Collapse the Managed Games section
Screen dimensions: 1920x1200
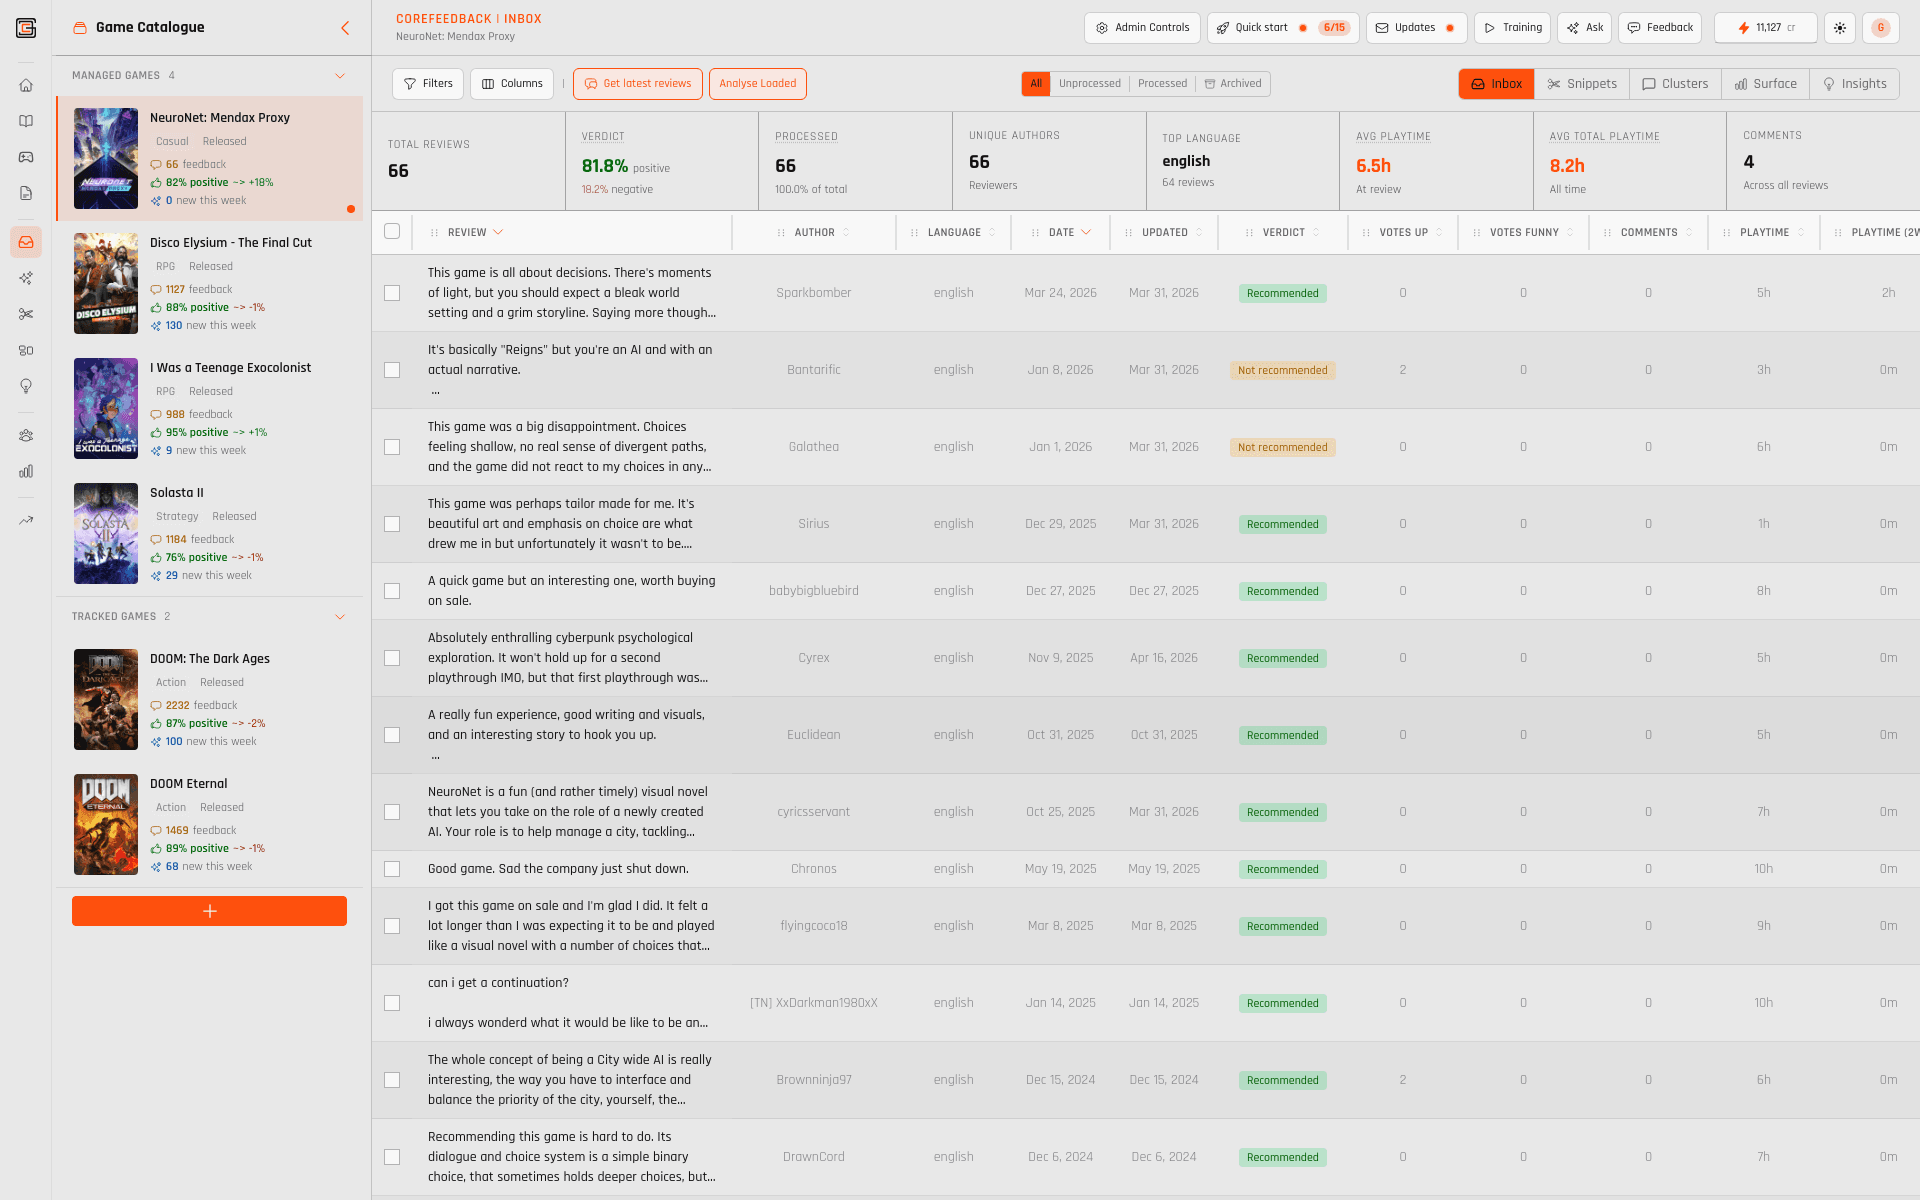tap(340, 76)
